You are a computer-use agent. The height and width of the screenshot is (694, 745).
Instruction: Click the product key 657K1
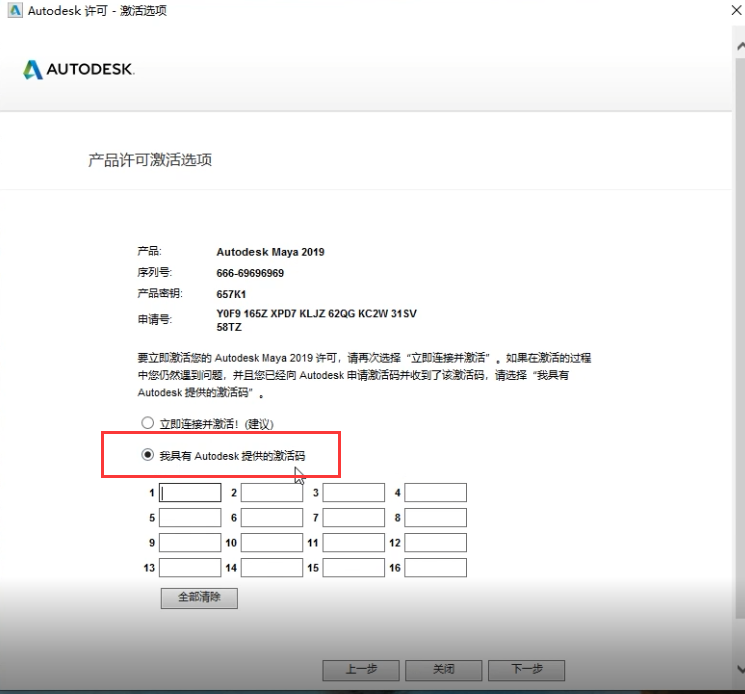(231, 294)
